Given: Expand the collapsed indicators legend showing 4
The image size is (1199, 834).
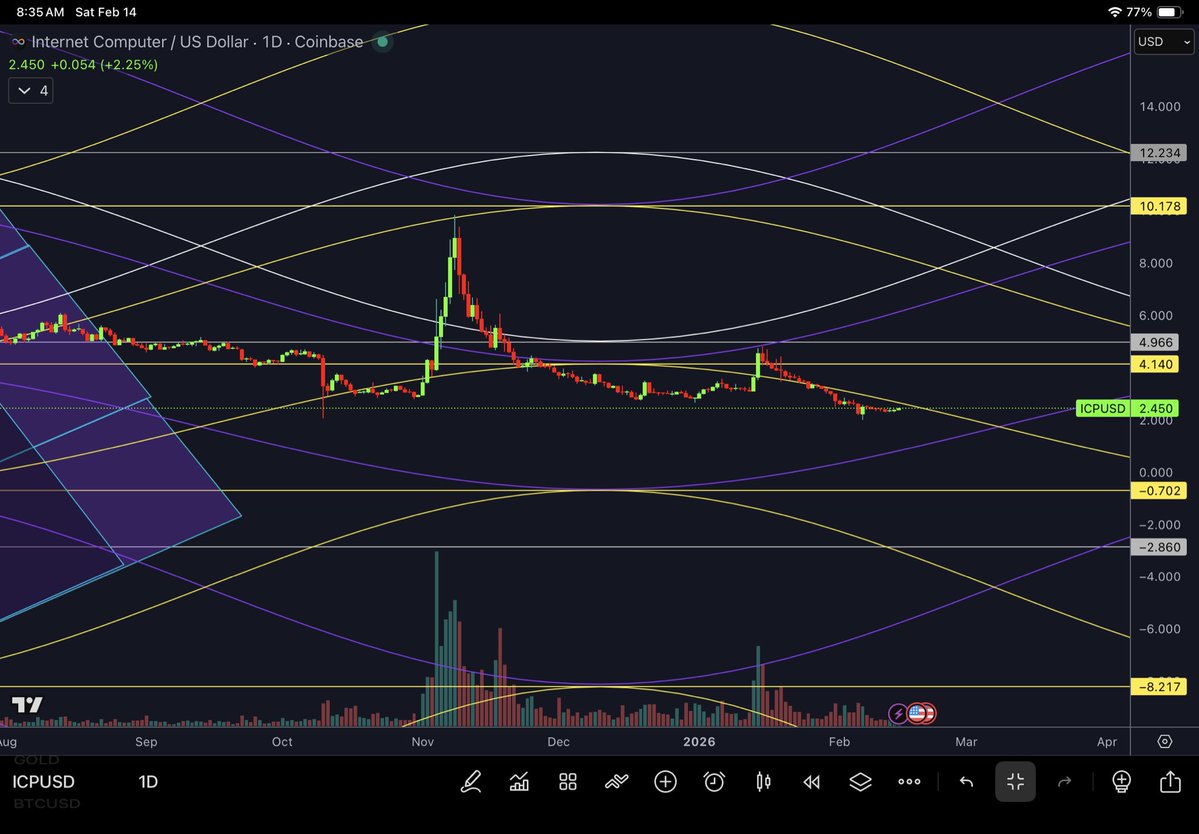Looking at the screenshot, I should point(31,91).
